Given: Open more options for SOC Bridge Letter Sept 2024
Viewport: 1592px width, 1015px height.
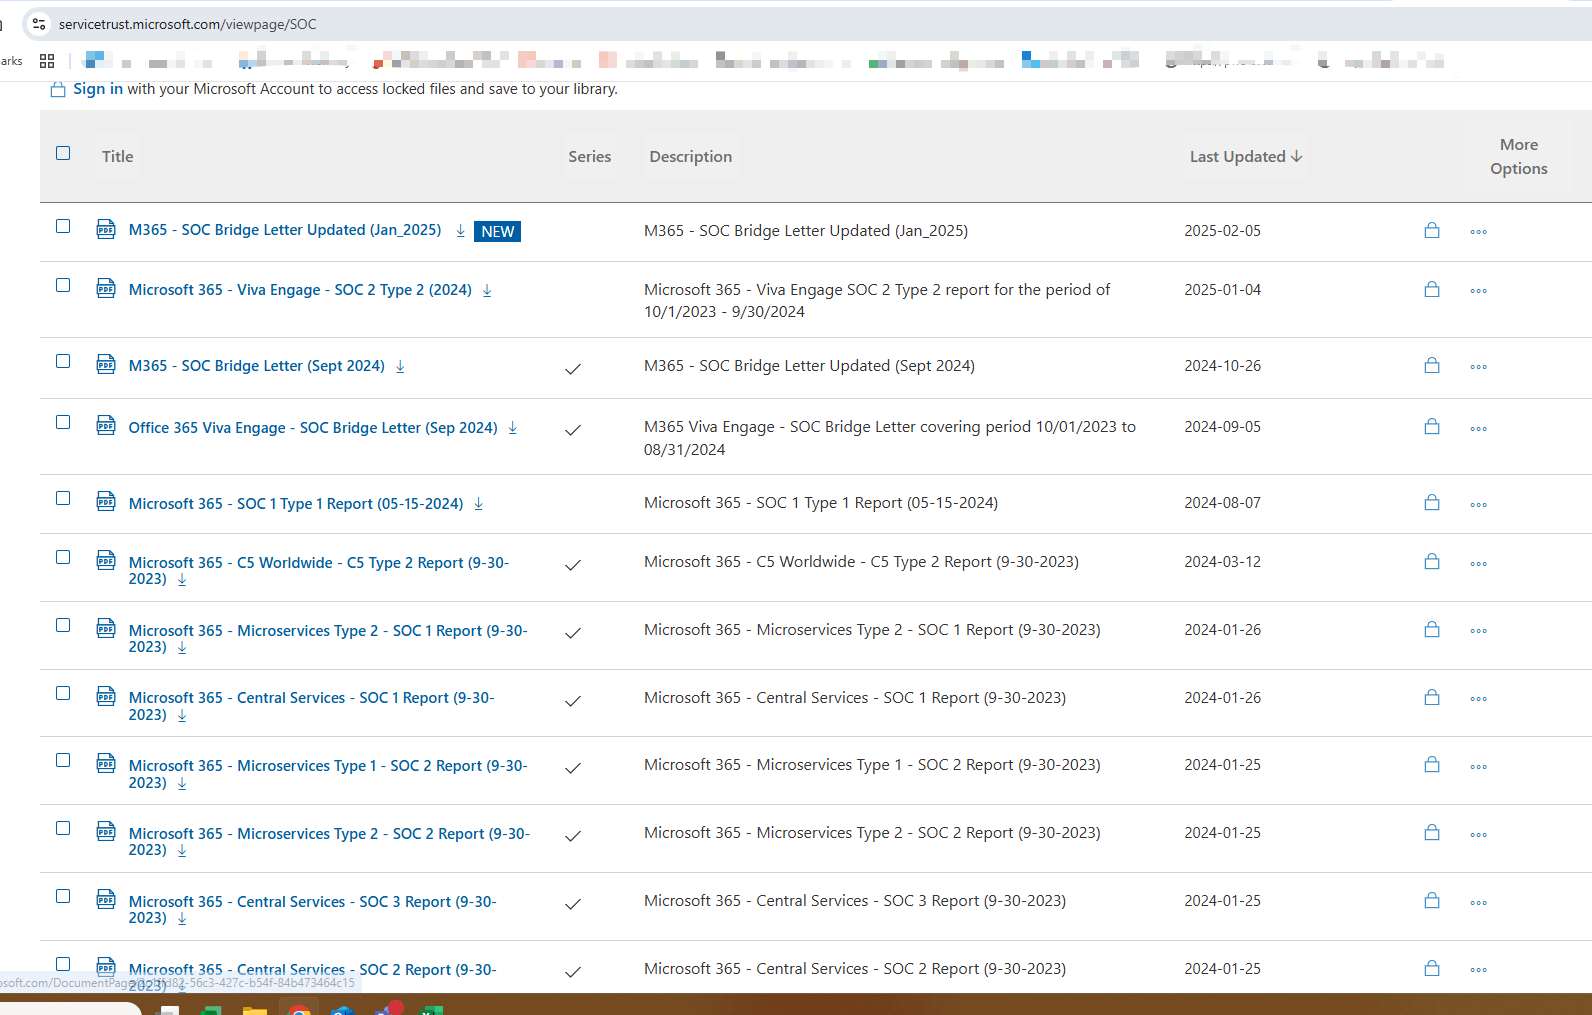Looking at the screenshot, I should tap(1478, 367).
